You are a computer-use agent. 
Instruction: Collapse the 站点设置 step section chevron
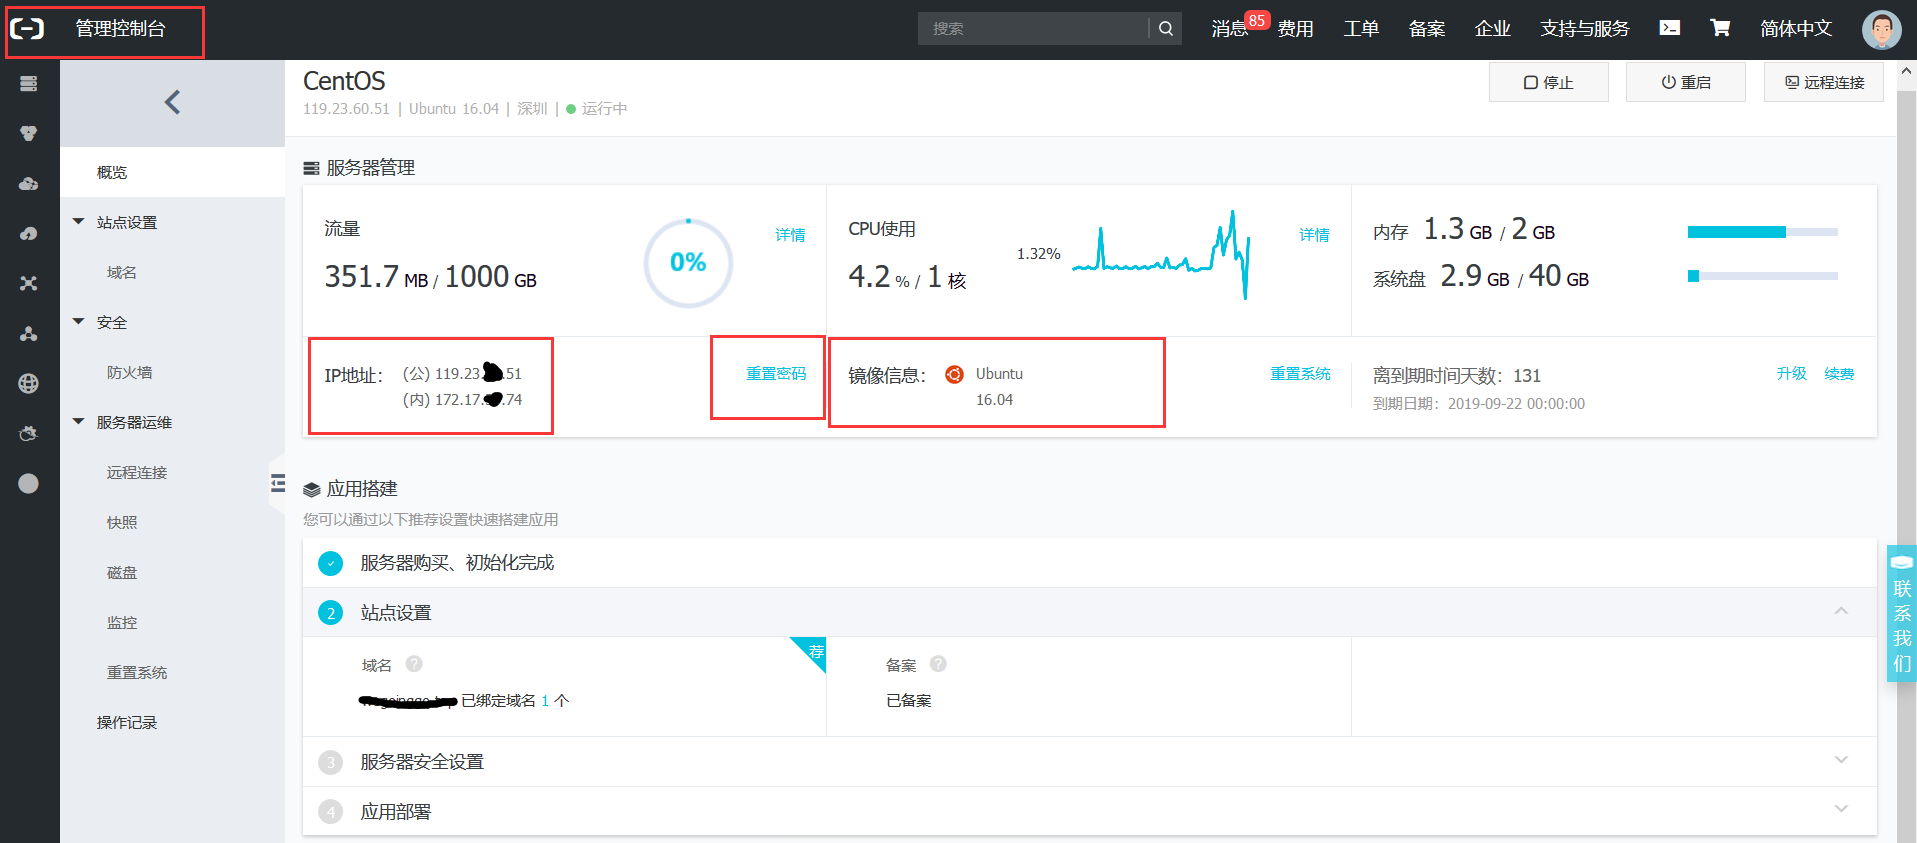(1841, 611)
